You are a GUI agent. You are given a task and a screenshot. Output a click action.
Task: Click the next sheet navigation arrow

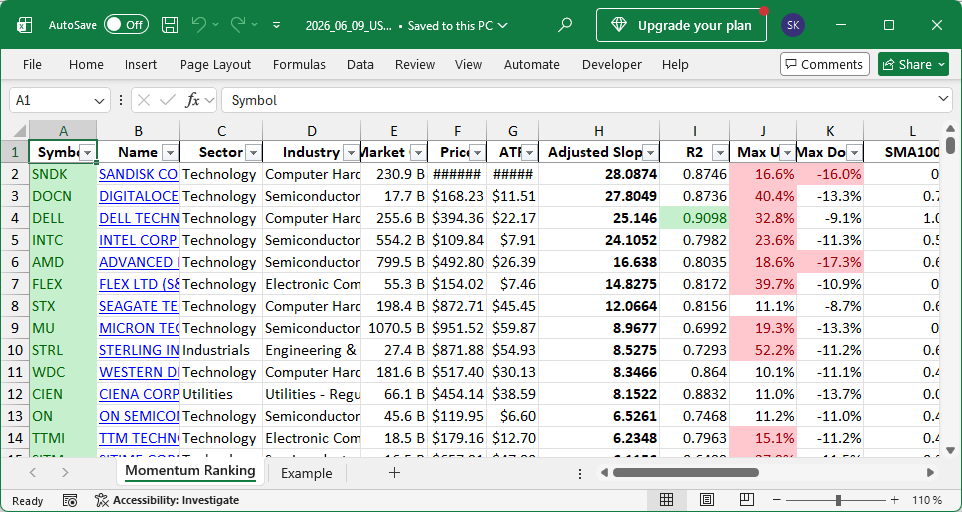tap(65, 473)
